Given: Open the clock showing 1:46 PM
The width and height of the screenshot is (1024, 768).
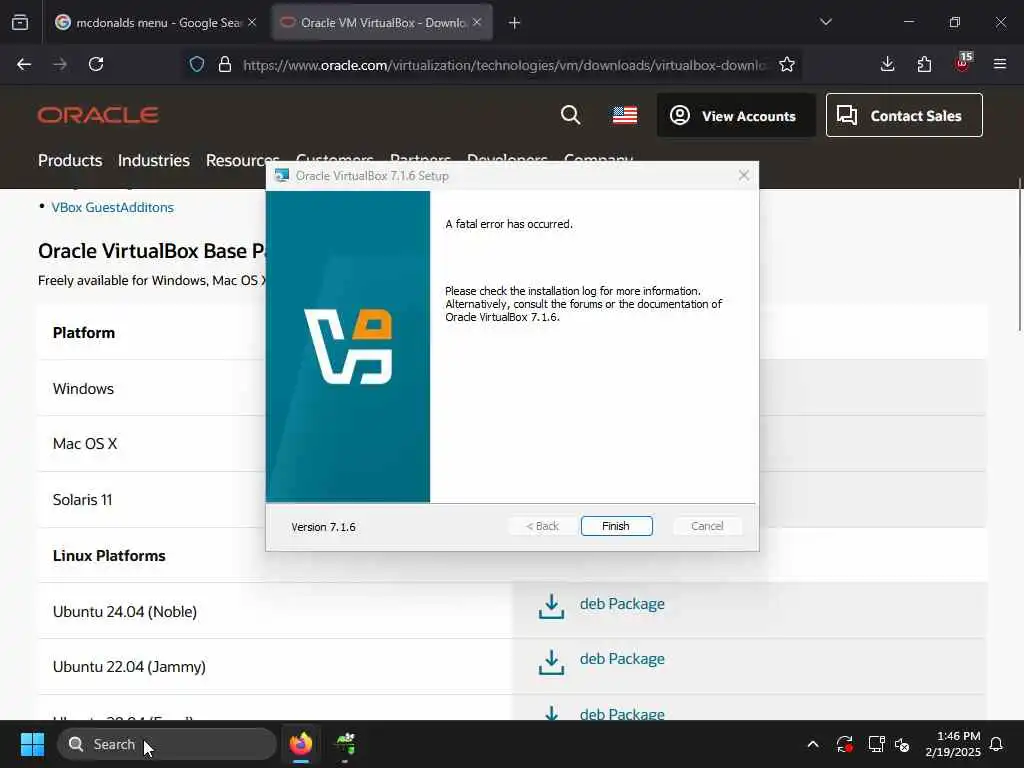Looking at the screenshot, I should (953, 744).
